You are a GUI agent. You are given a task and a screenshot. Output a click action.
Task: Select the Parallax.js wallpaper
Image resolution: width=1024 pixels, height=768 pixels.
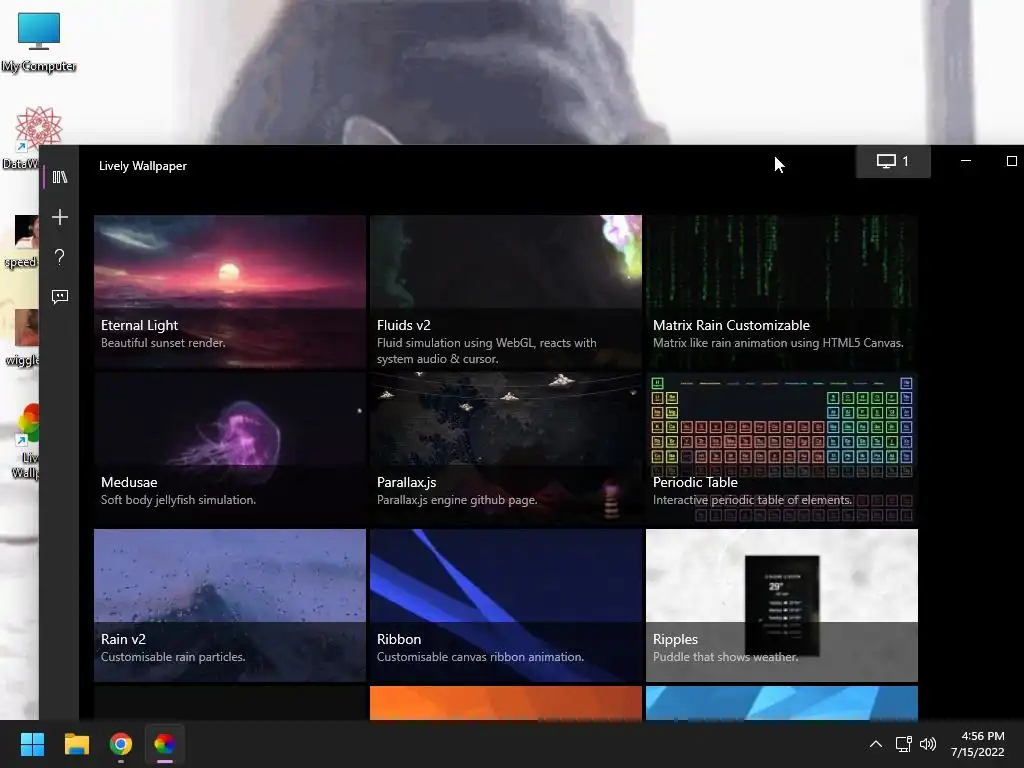click(x=505, y=449)
